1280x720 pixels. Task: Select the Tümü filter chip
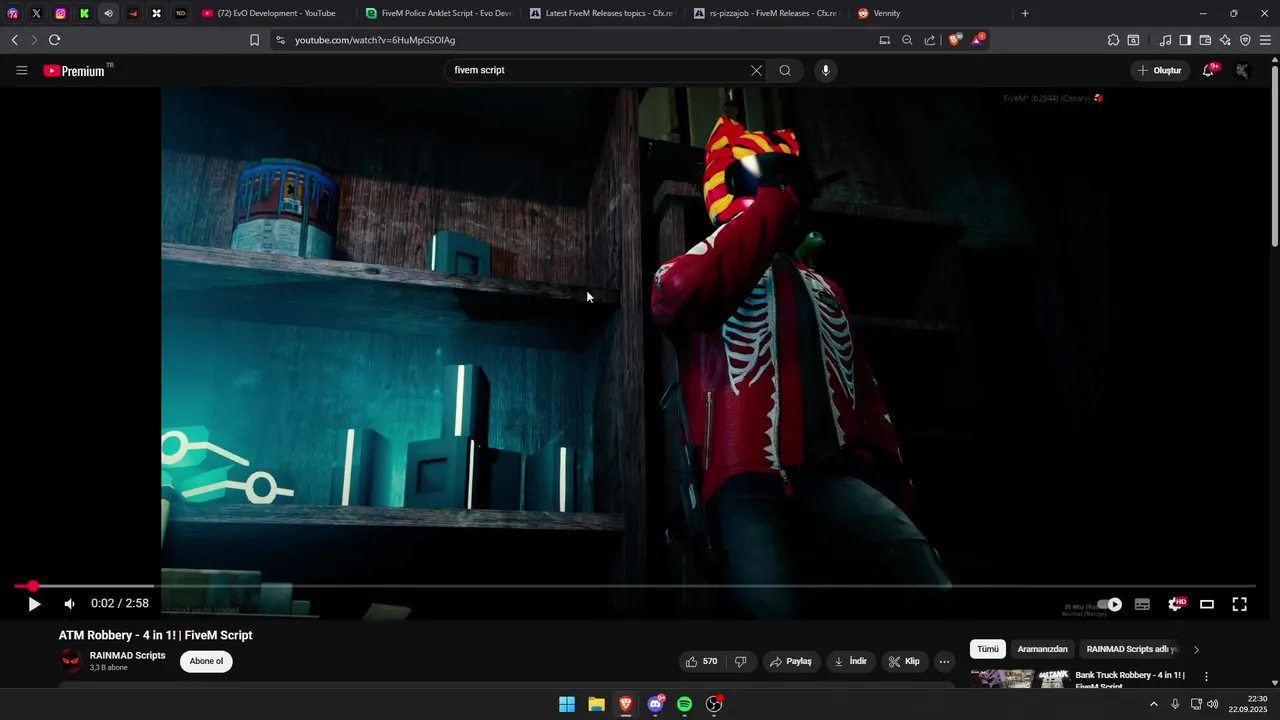click(x=988, y=649)
